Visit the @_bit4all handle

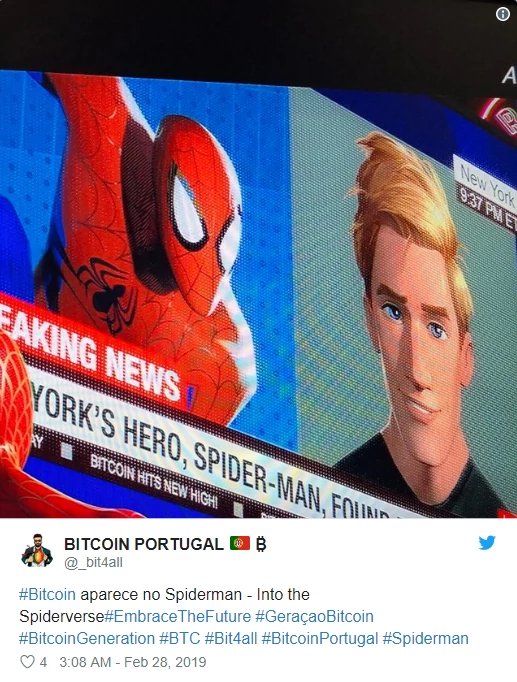coord(93,562)
